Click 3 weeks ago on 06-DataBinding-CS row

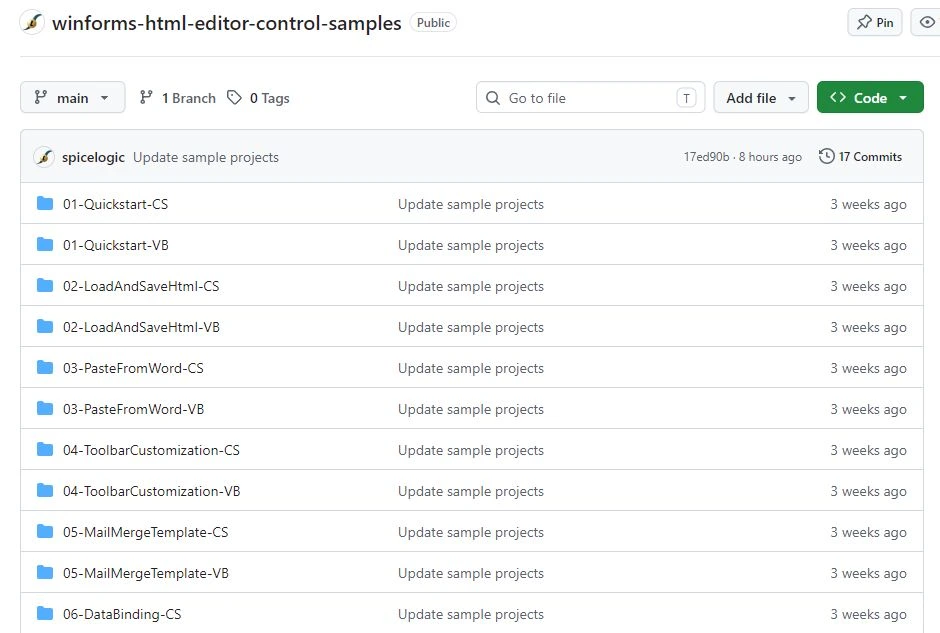click(x=868, y=614)
